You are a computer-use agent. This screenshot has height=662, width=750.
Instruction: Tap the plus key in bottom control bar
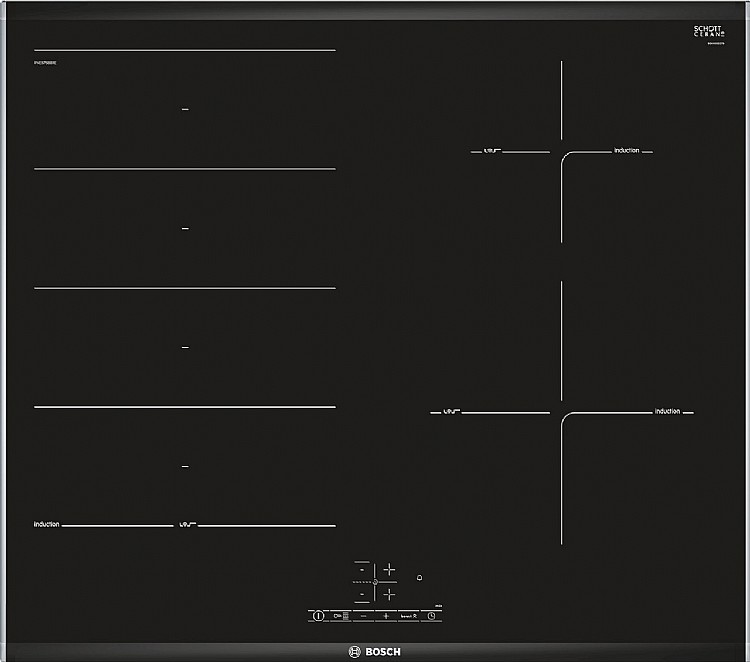pyautogui.click(x=386, y=616)
